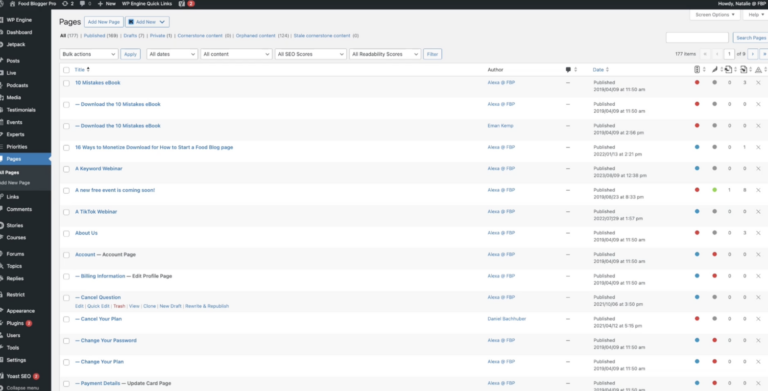Sort by the readability score feather icon

[715, 70]
